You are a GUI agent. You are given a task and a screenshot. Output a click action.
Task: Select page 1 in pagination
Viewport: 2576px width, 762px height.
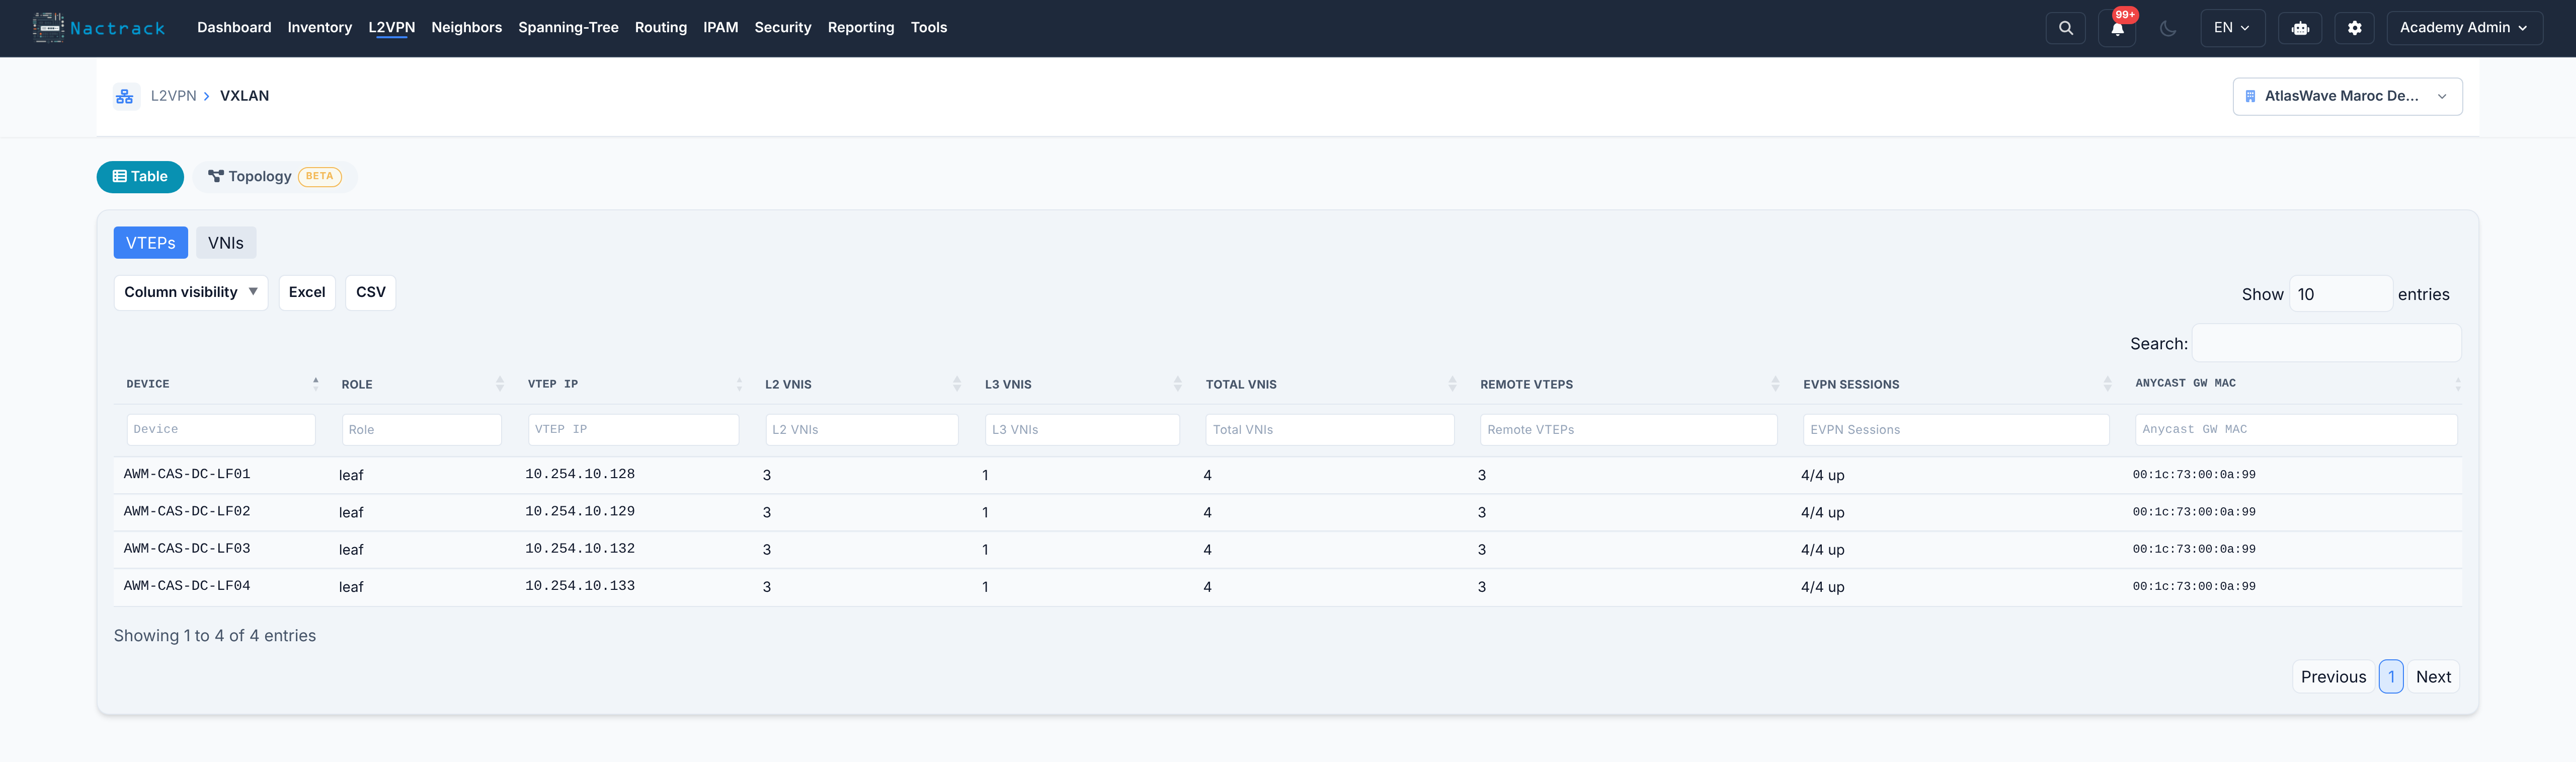pos(2391,677)
